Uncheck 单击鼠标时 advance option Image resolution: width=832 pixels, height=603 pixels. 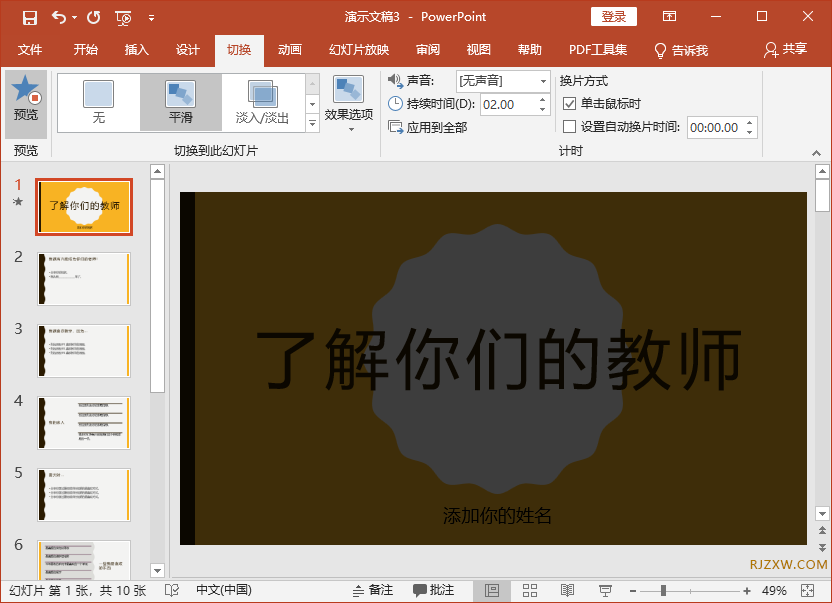pos(569,104)
